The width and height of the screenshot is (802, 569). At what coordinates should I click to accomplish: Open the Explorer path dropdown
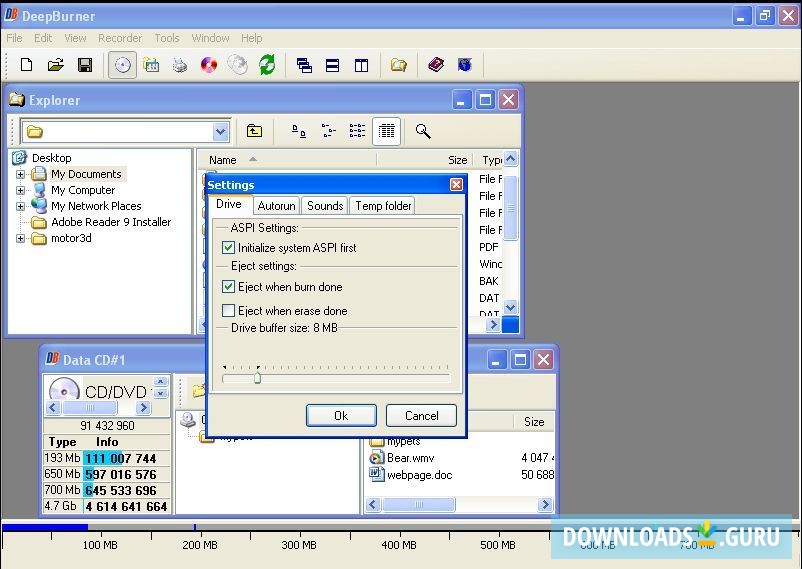pyautogui.click(x=220, y=132)
